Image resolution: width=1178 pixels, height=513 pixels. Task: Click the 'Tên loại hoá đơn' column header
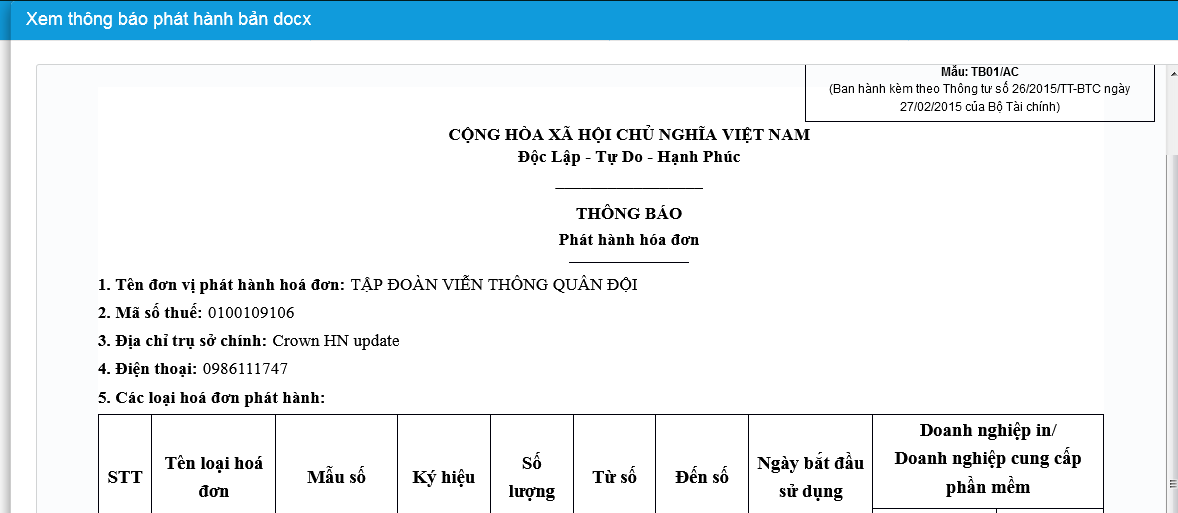coord(213,477)
